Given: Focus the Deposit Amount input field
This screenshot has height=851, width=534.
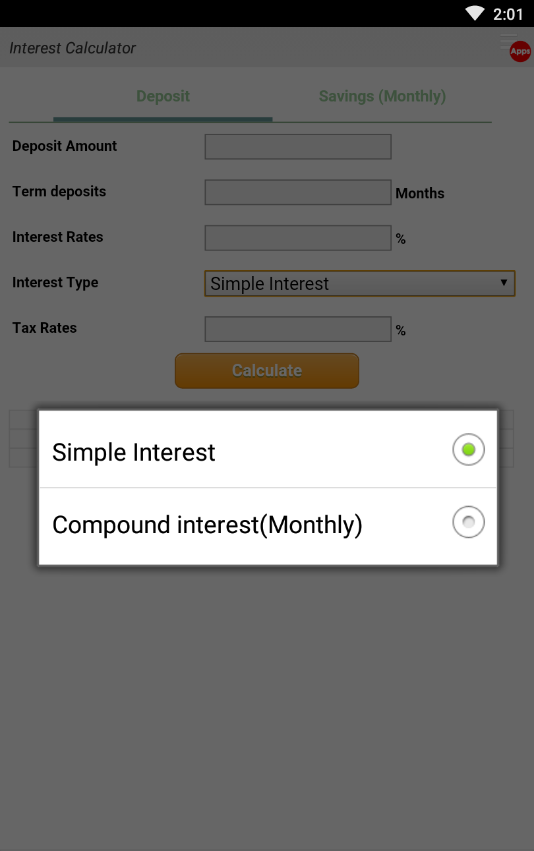Looking at the screenshot, I should (x=298, y=147).
